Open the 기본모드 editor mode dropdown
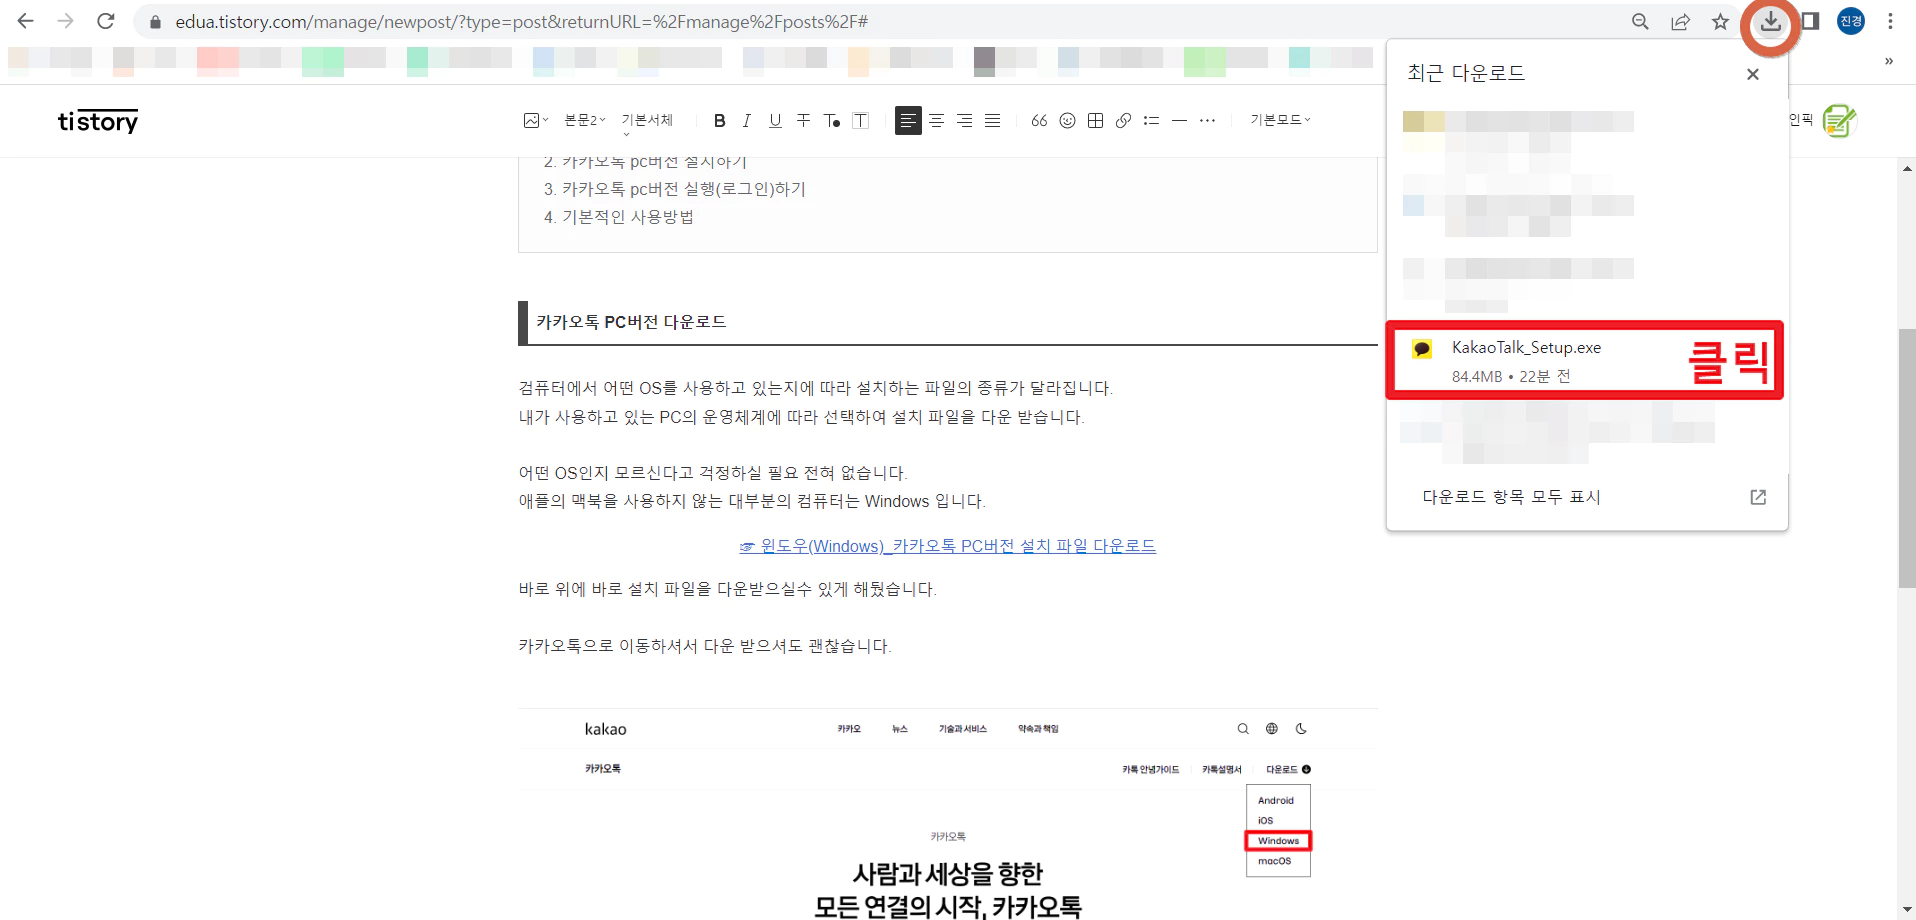 pos(1280,120)
